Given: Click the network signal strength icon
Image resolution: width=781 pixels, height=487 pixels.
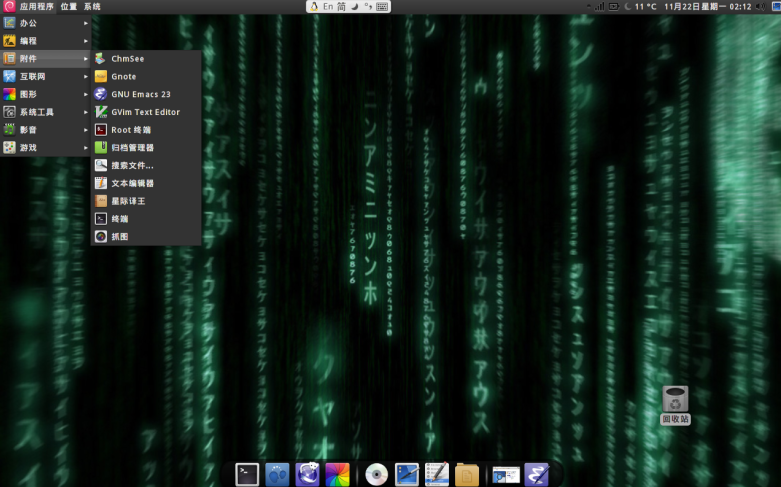Looking at the screenshot, I should (x=599, y=6).
